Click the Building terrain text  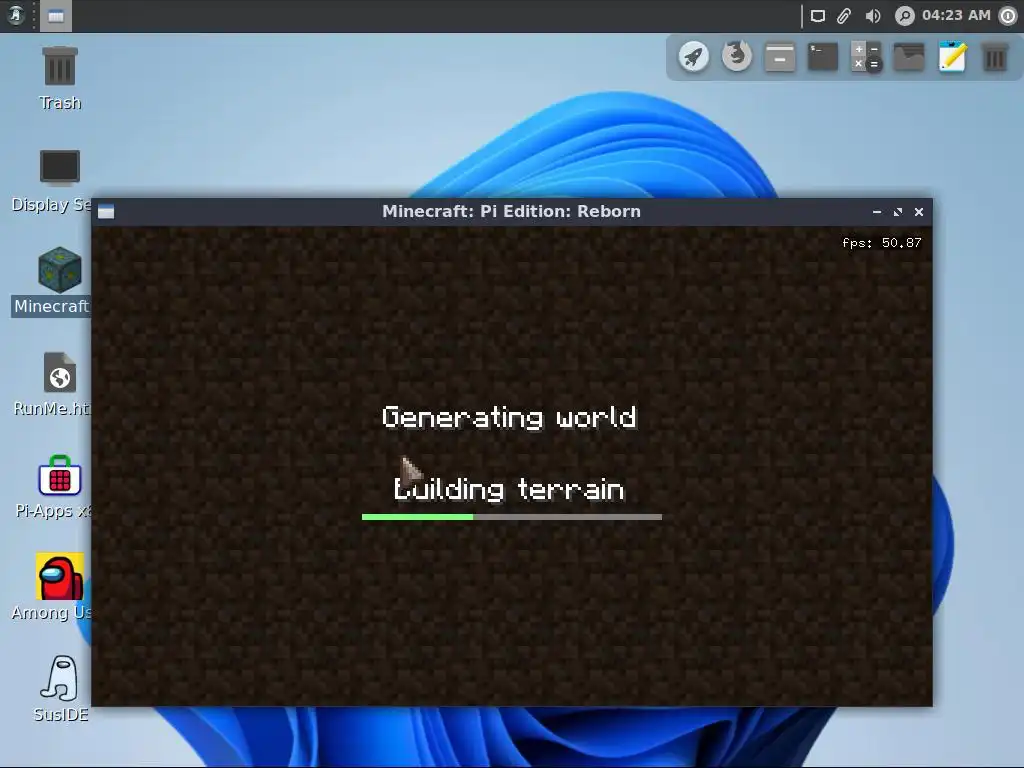(509, 489)
